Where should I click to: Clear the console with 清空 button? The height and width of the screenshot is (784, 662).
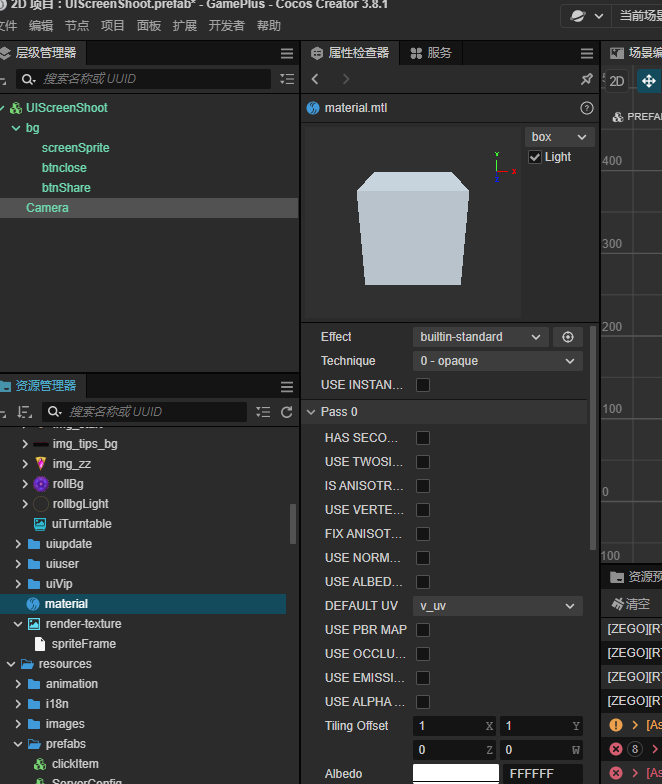pyautogui.click(x=630, y=604)
